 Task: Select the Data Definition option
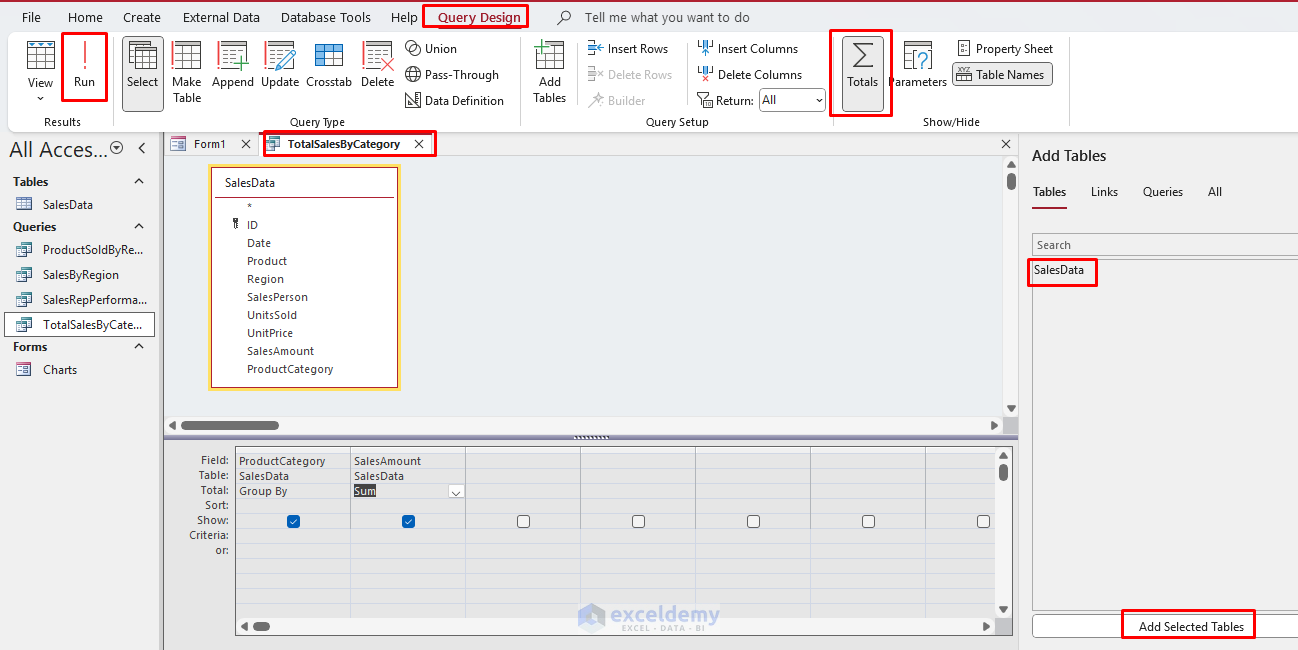[454, 100]
